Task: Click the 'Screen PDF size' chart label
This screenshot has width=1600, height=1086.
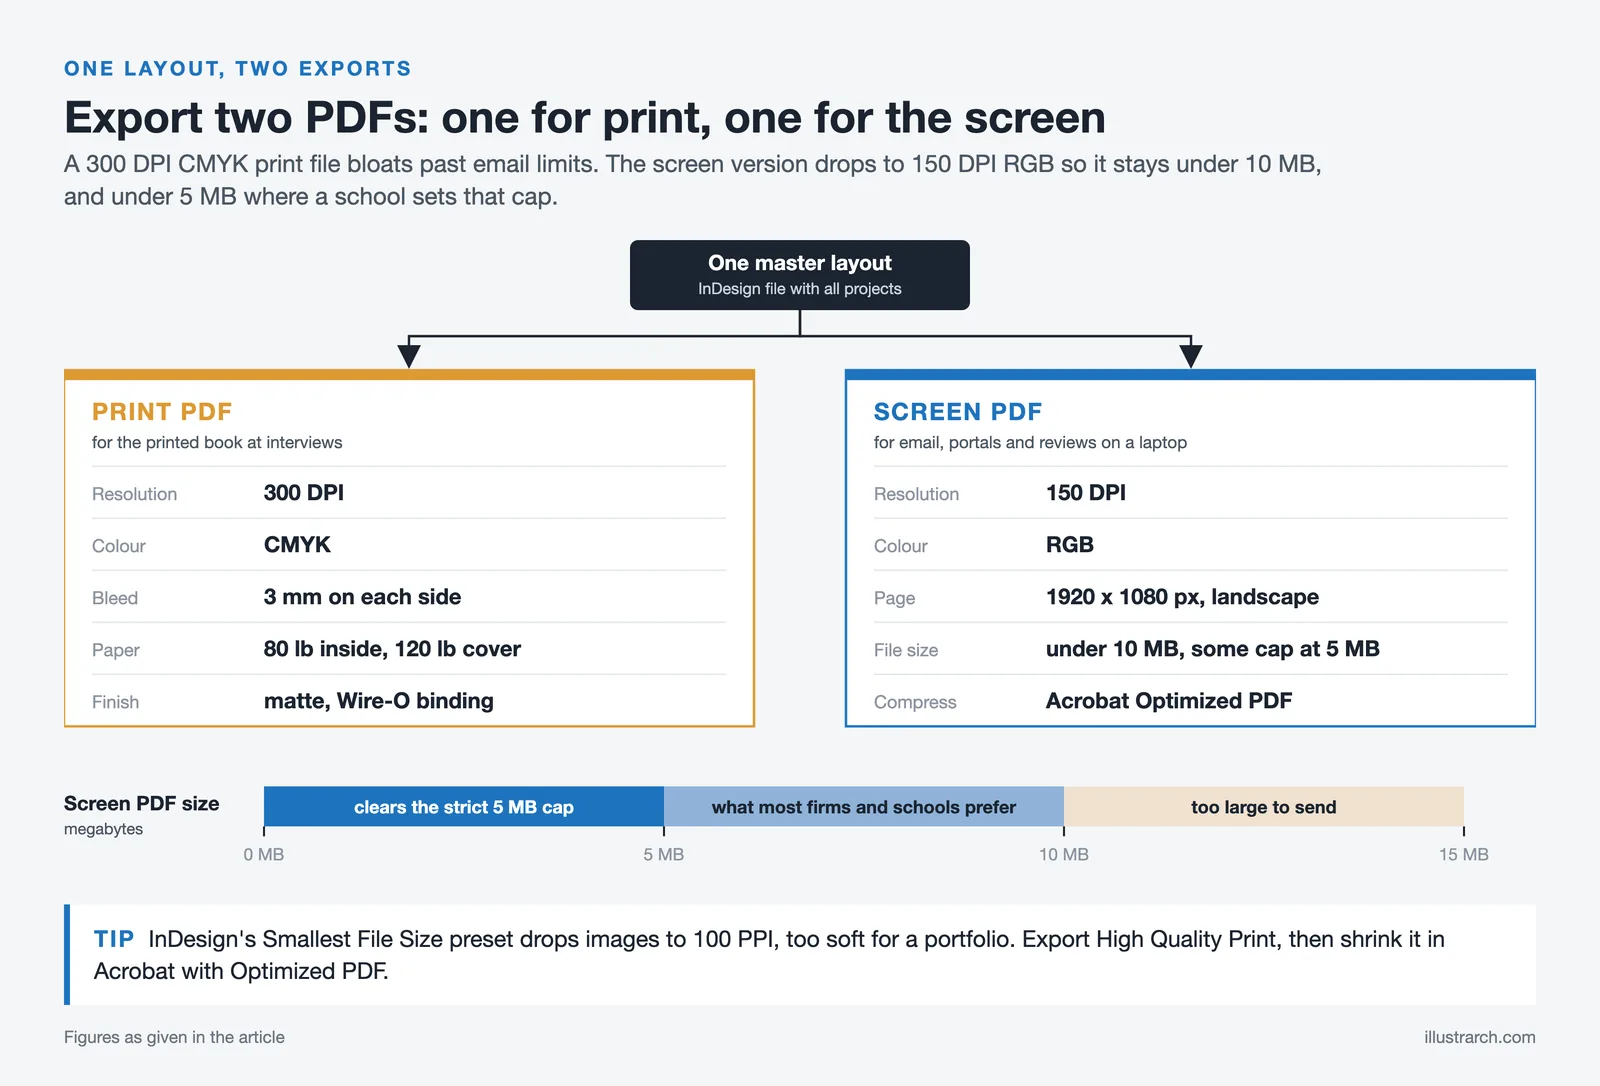Action: pyautogui.click(x=142, y=804)
